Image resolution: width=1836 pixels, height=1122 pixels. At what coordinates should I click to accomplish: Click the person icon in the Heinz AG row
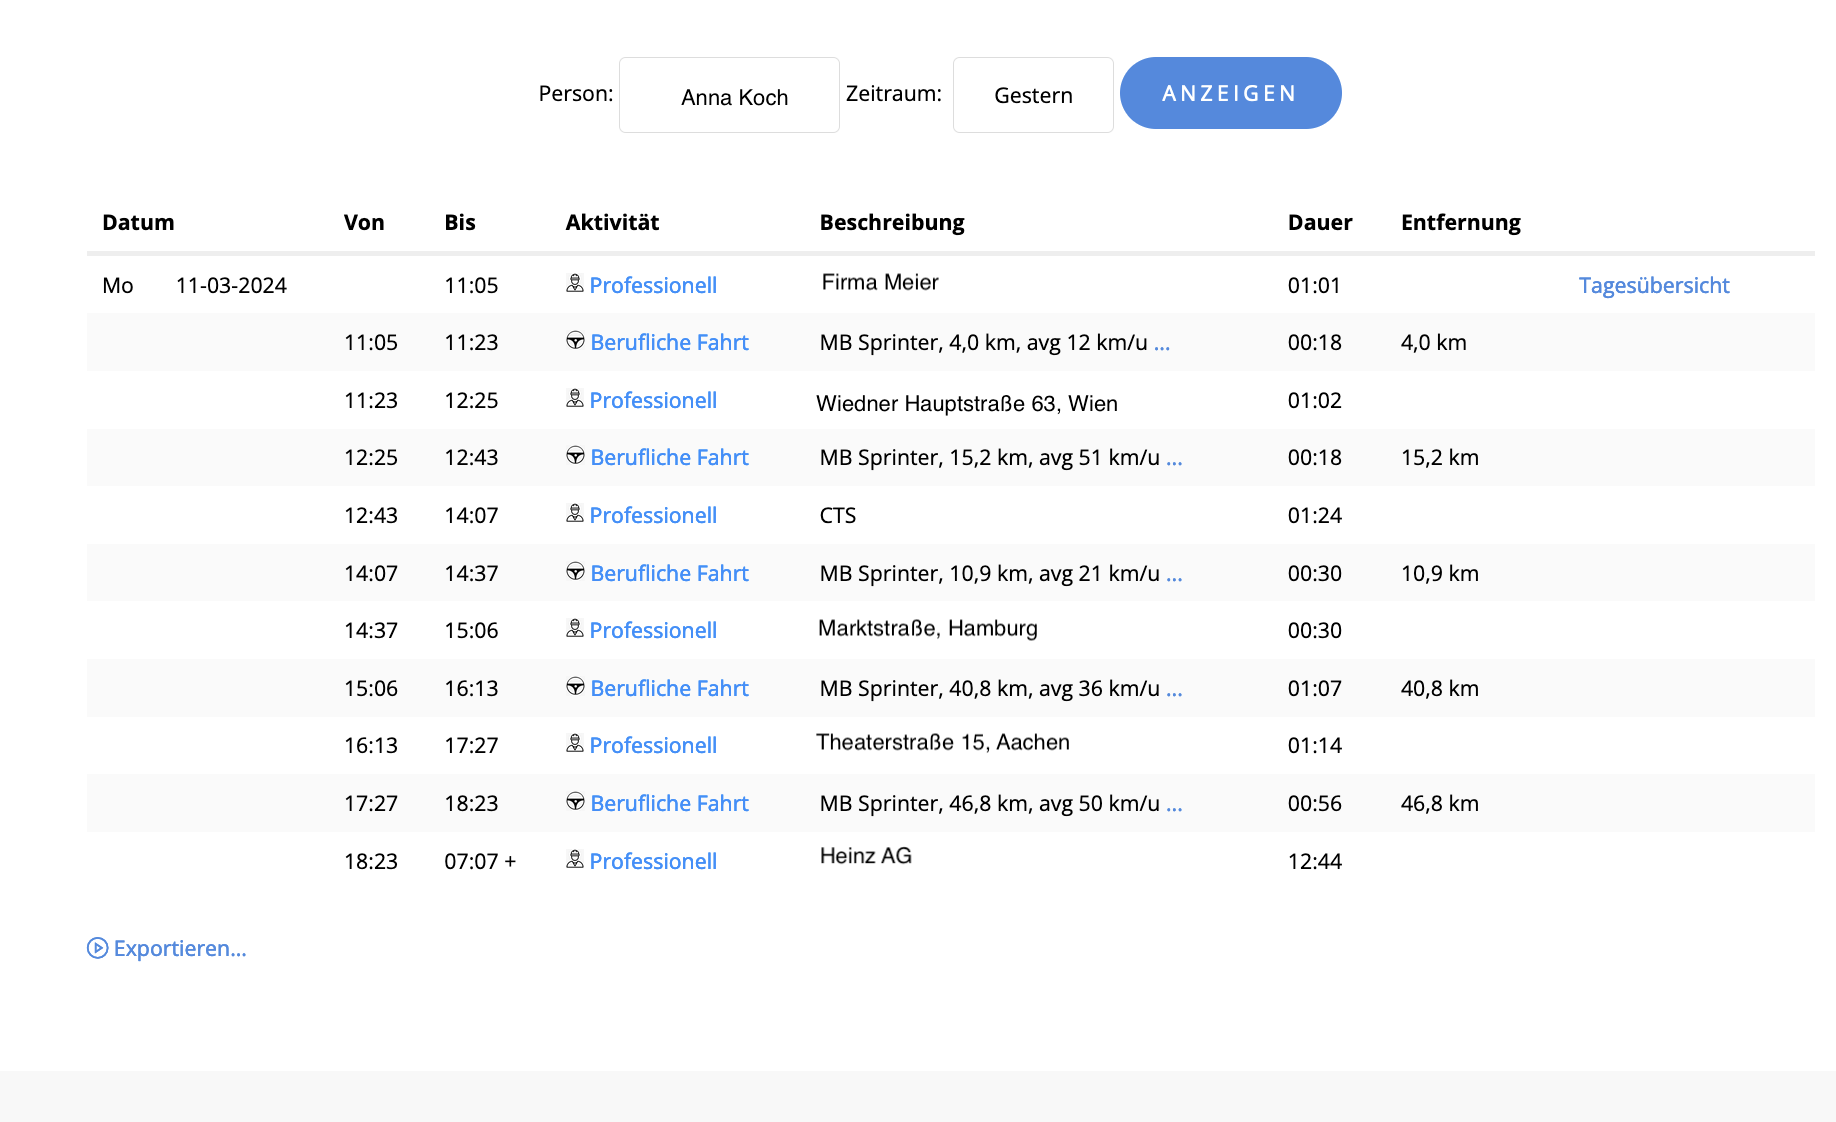pos(575,860)
